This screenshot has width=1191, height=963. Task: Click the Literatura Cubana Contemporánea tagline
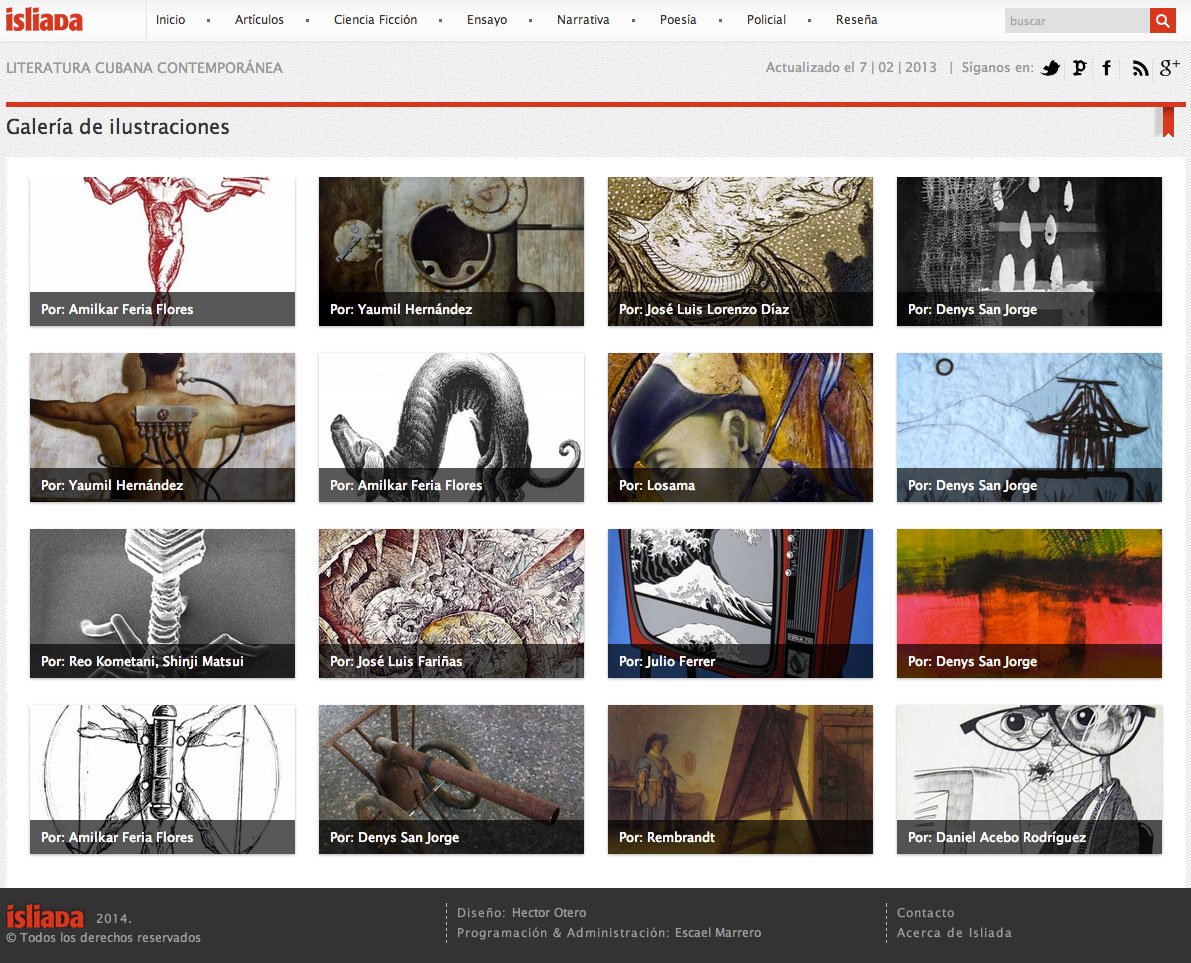click(x=144, y=68)
